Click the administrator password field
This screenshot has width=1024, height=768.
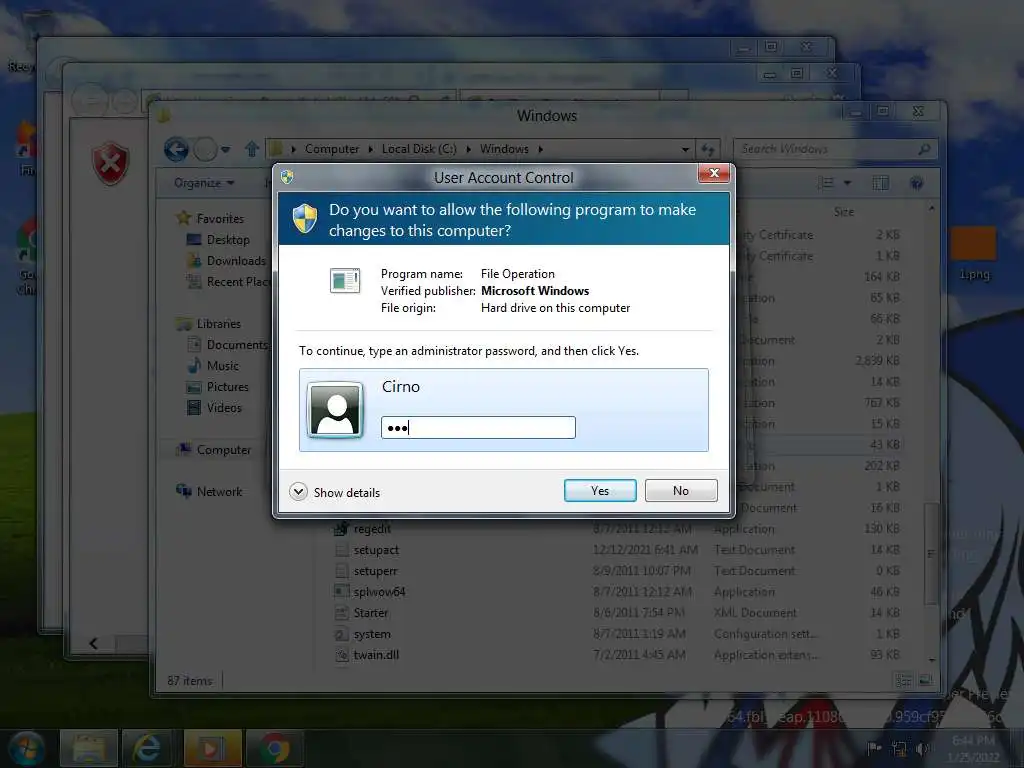pyautogui.click(x=478, y=428)
